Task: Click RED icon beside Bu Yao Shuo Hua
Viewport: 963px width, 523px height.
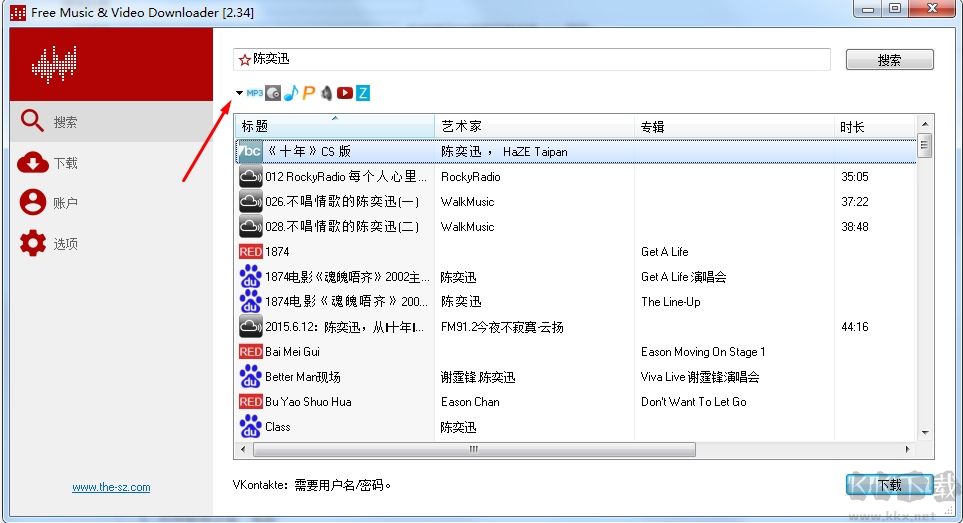Action: tap(251, 402)
